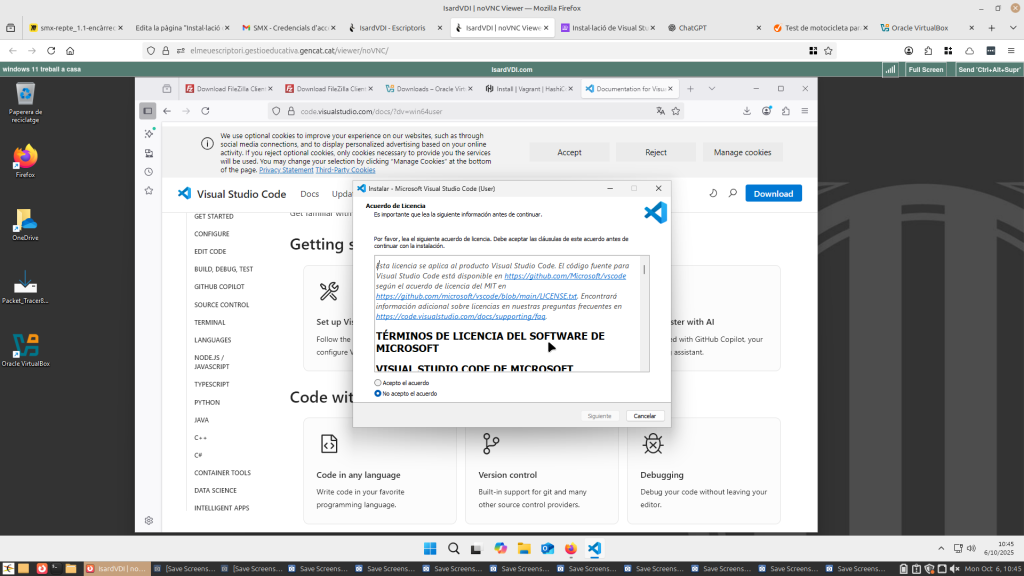Click the Windows Start button in taskbar
Screen dimensions: 1024x576
pos(430,548)
